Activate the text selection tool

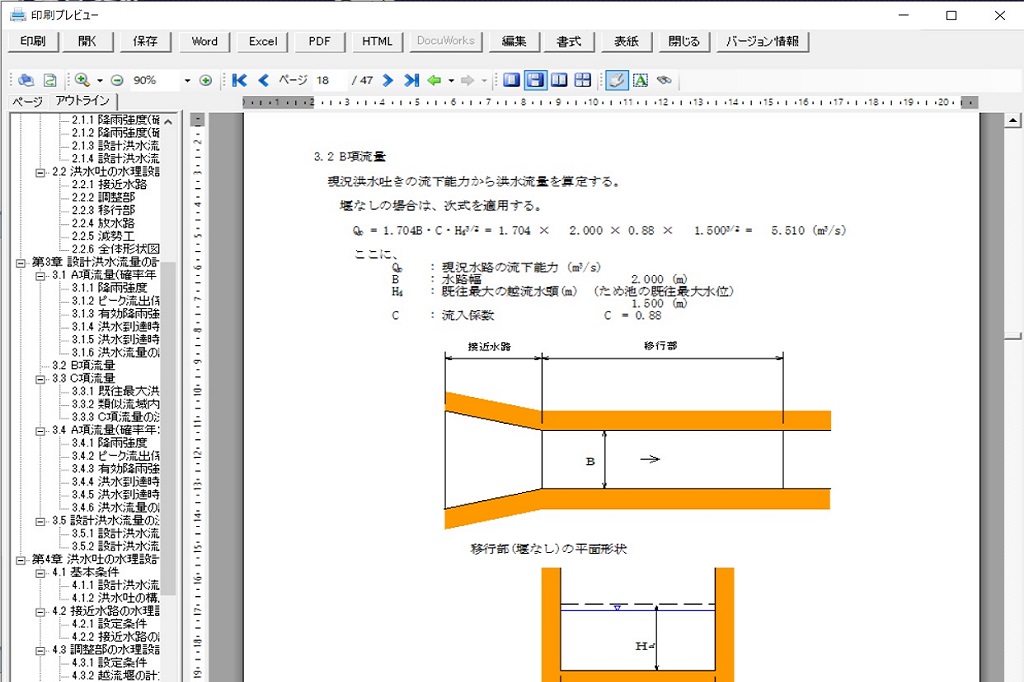641,80
